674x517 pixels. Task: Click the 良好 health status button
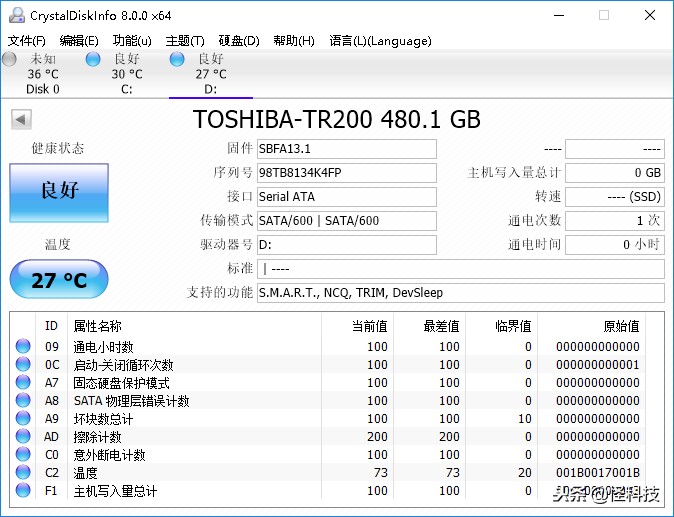pos(59,193)
